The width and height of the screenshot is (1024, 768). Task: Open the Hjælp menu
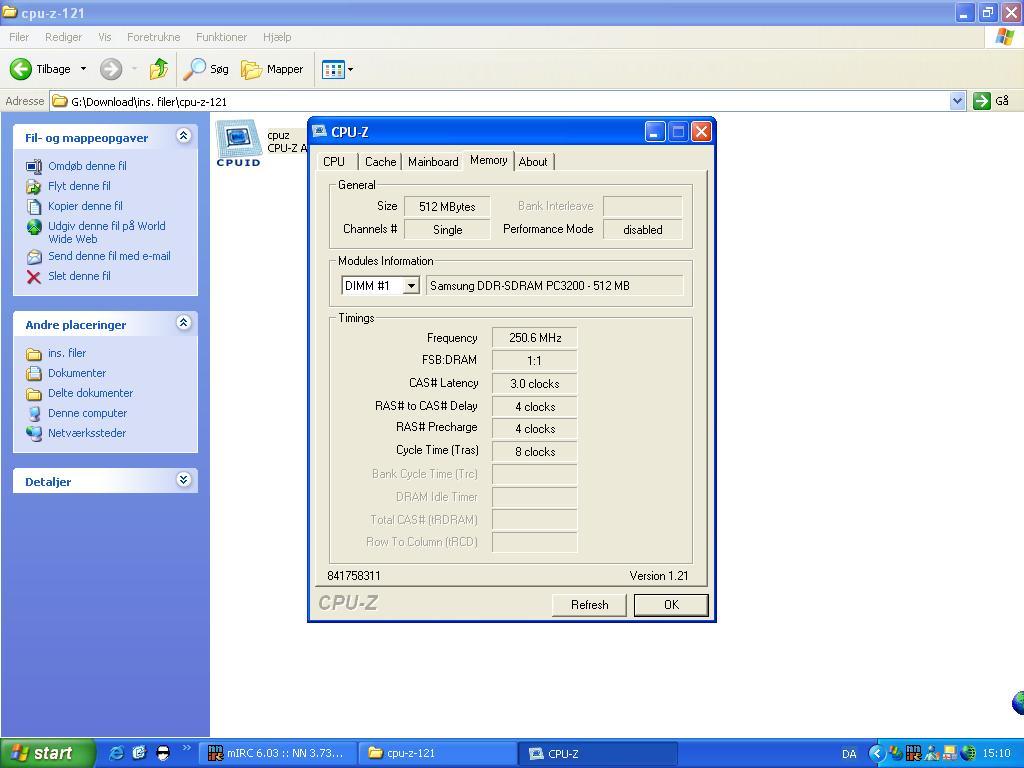click(277, 37)
